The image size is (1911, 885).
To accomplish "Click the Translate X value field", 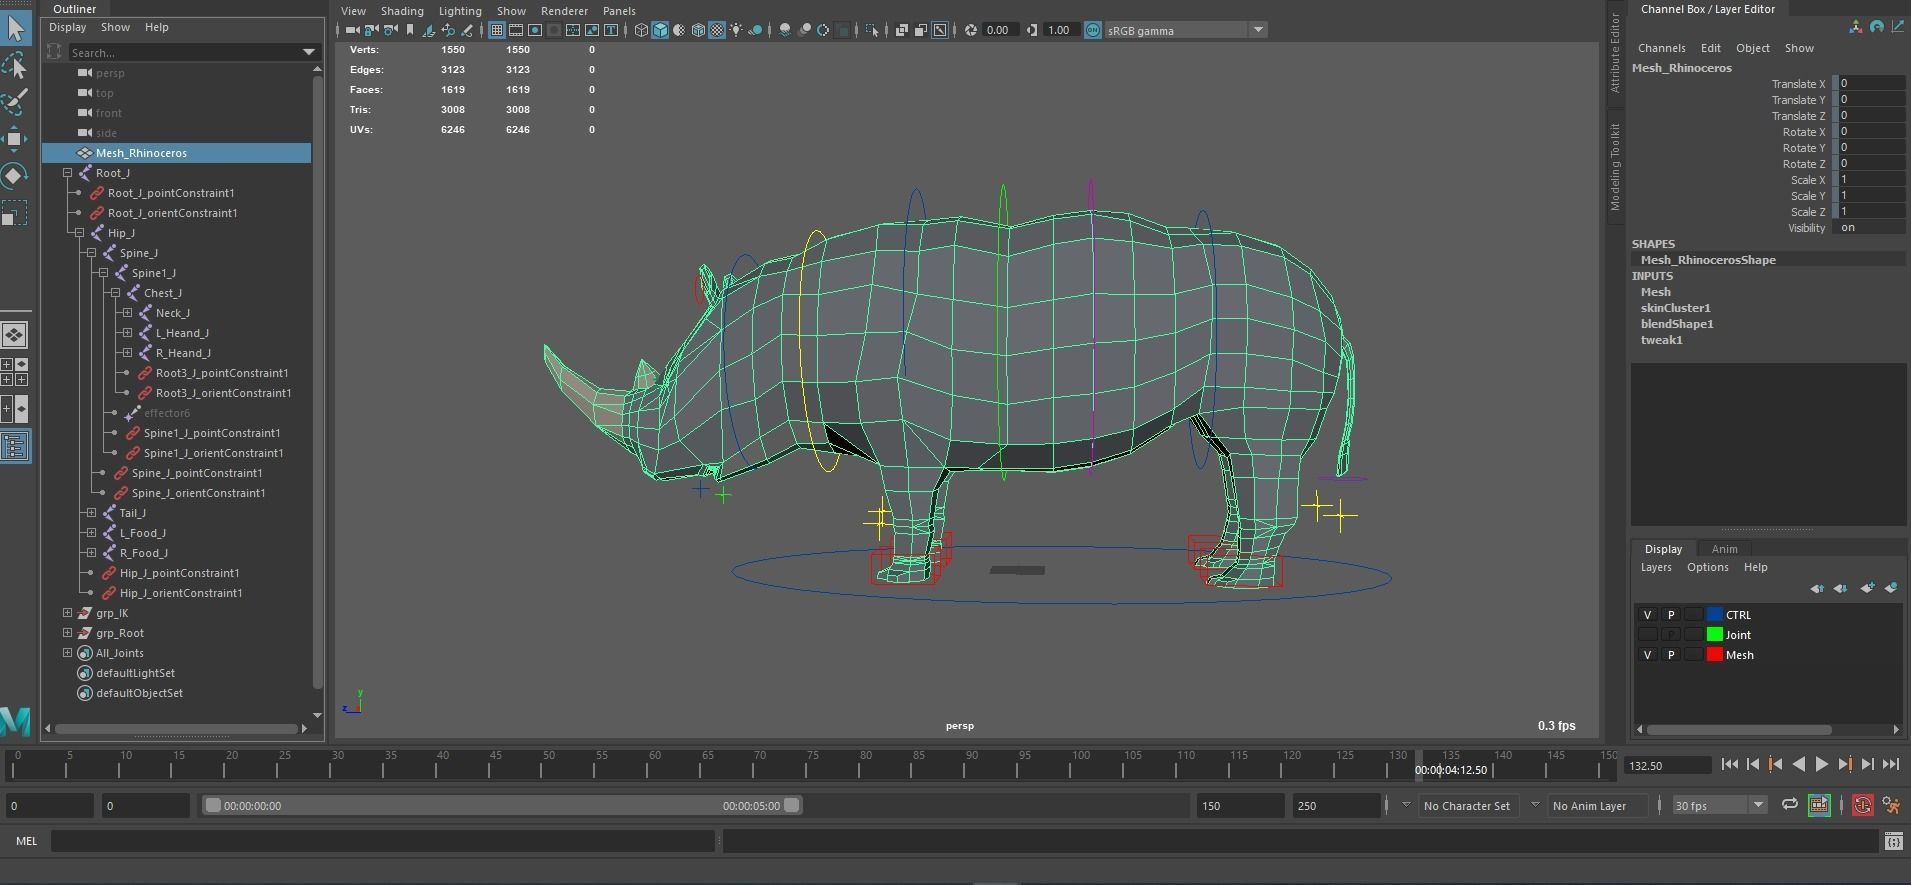I will click(1871, 84).
